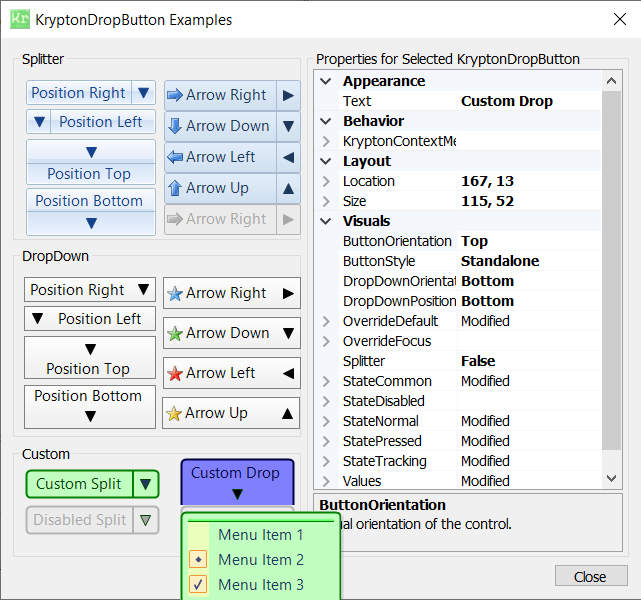The width and height of the screenshot is (641, 600).
Task: Click the blue up-arrow icon on Splitter Arrow Up
Action: pos(175,188)
